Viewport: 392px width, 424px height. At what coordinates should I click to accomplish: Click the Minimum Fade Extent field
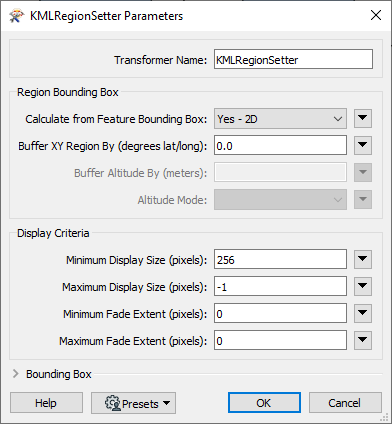pos(280,313)
